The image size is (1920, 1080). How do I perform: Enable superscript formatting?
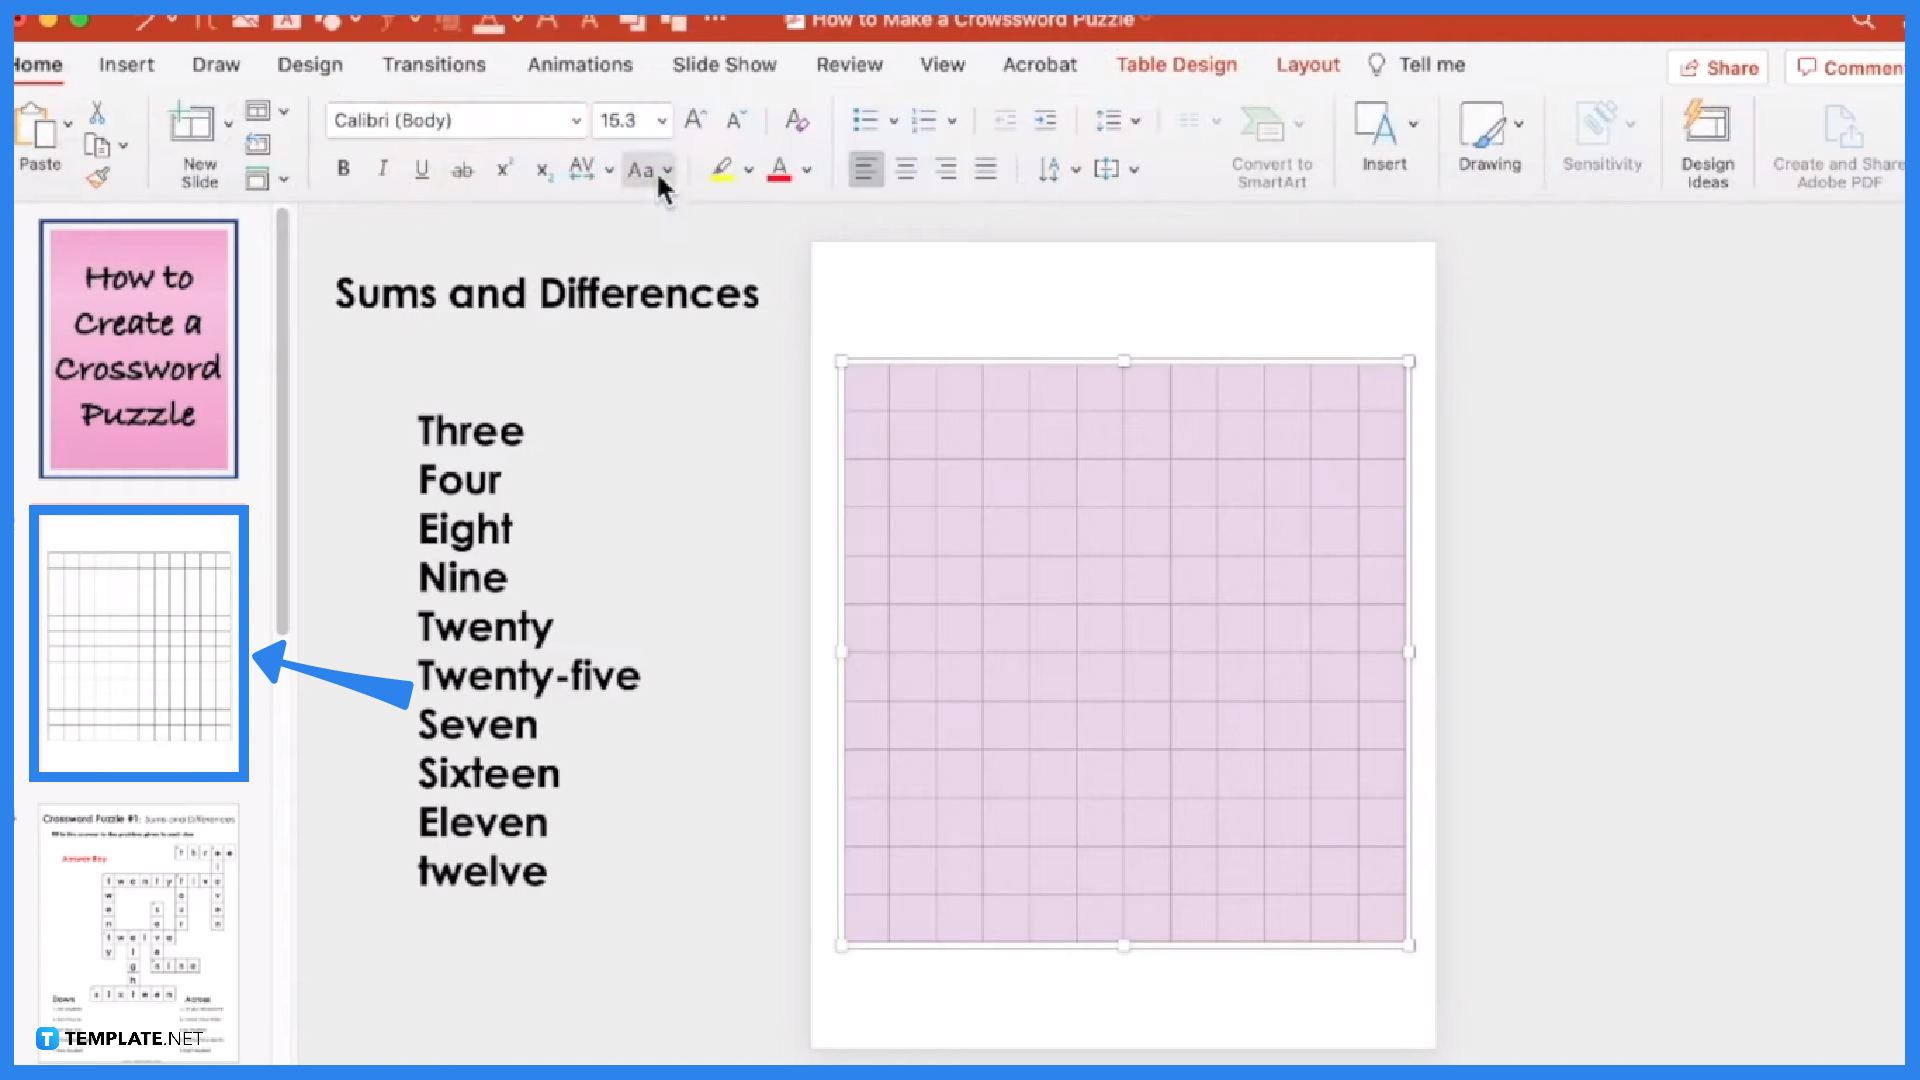(x=503, y=168)
